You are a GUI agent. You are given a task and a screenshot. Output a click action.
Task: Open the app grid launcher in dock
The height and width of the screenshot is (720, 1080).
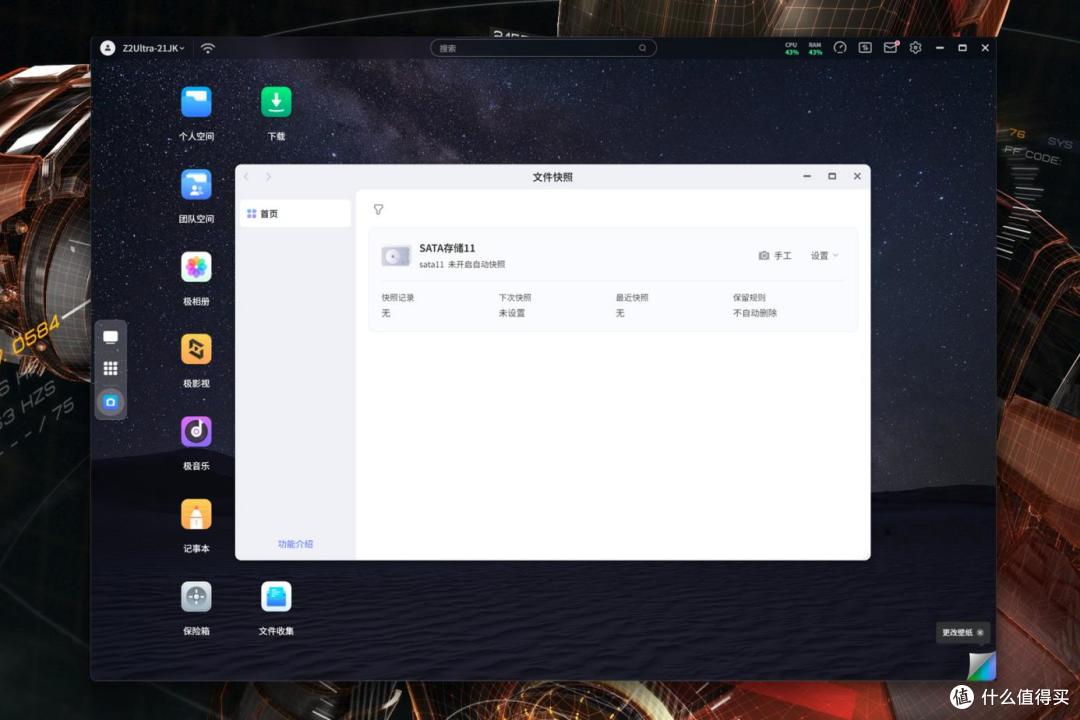(110, 369)
